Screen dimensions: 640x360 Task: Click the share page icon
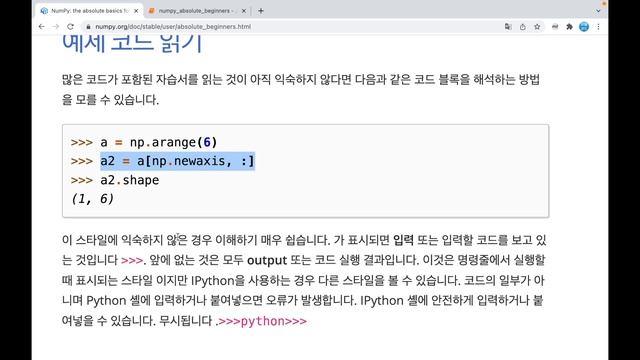click(523, 27)
